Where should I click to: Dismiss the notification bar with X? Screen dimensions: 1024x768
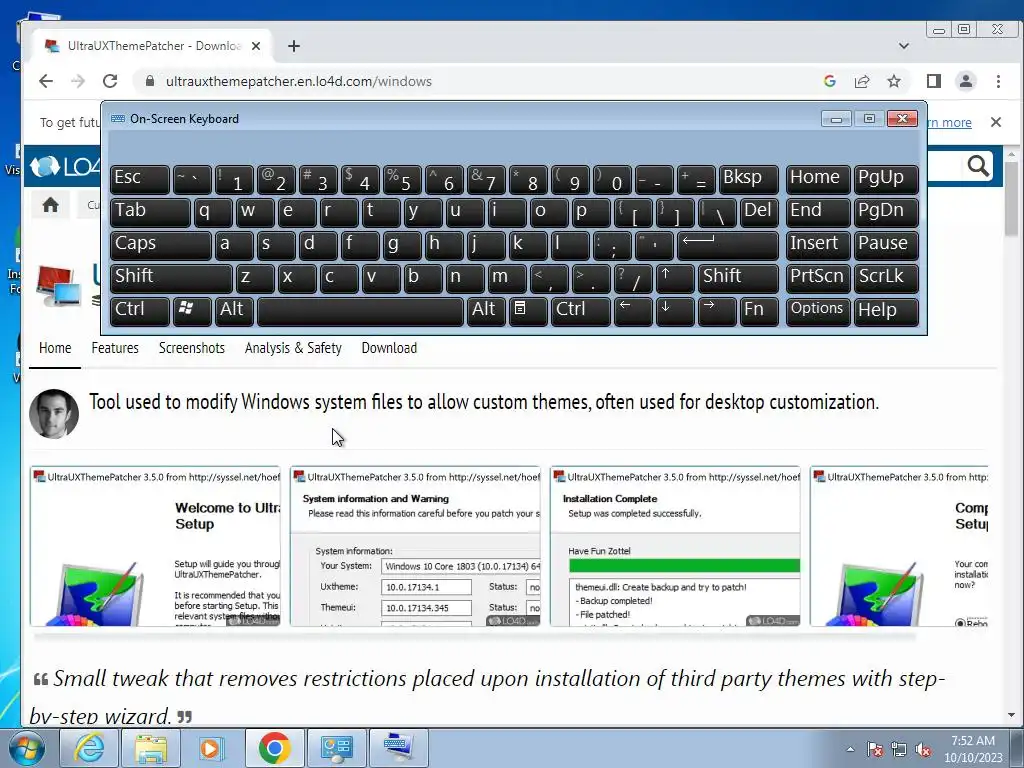point(996,122)
